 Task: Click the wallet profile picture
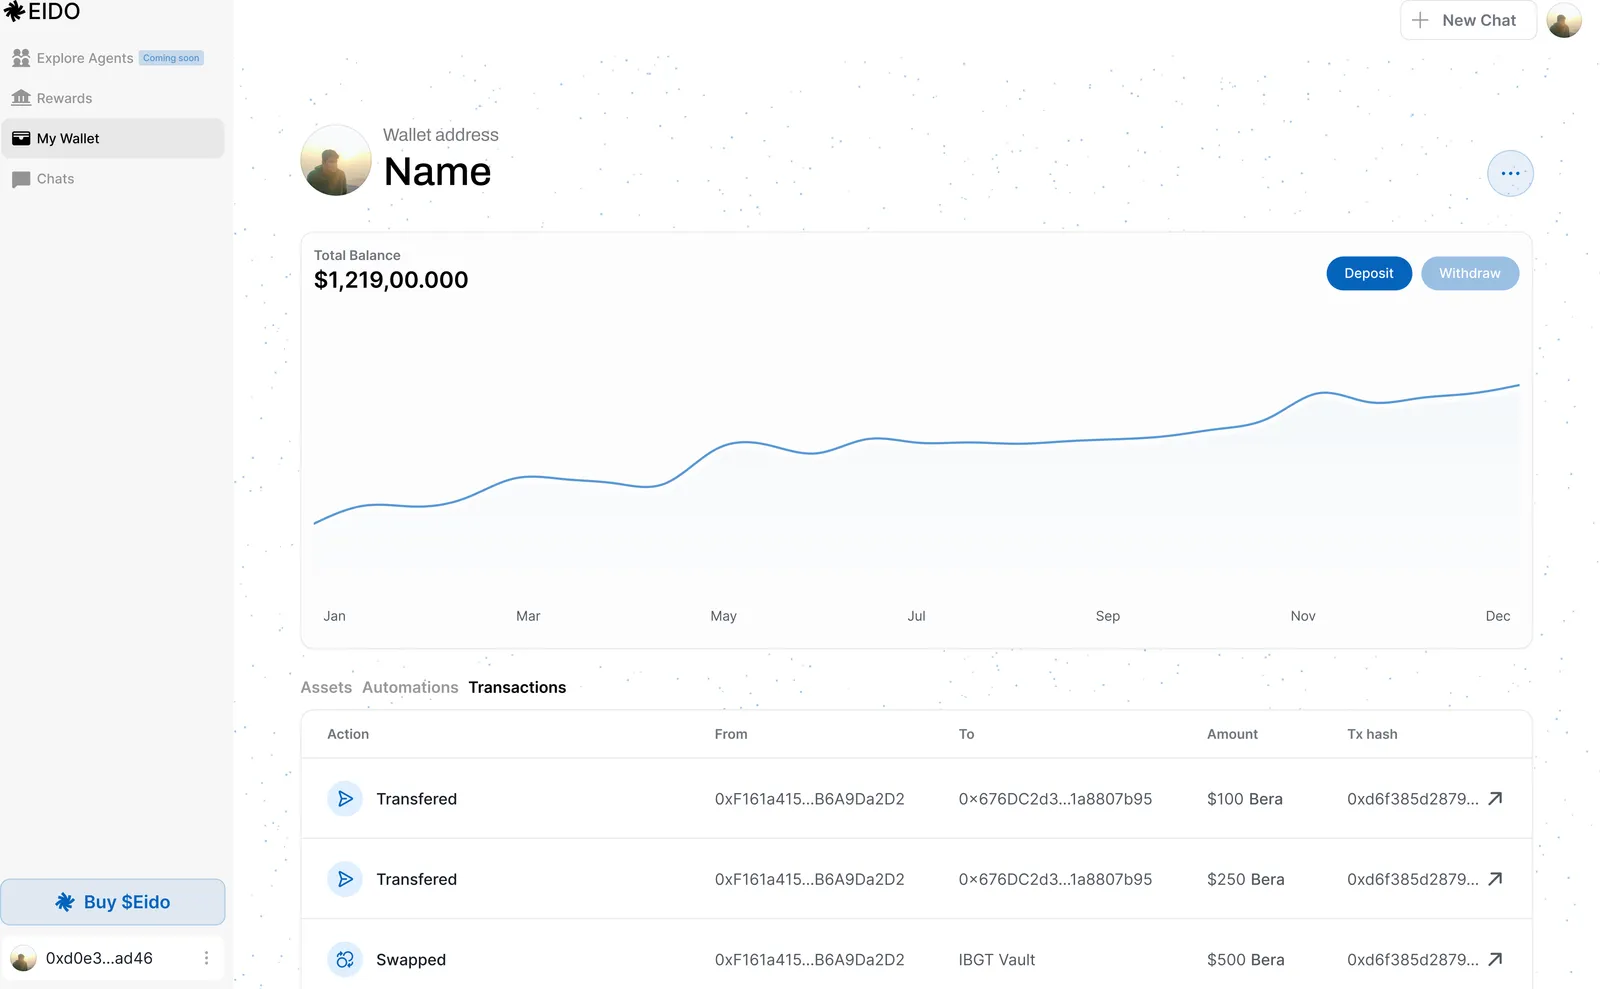coord(336,160)
